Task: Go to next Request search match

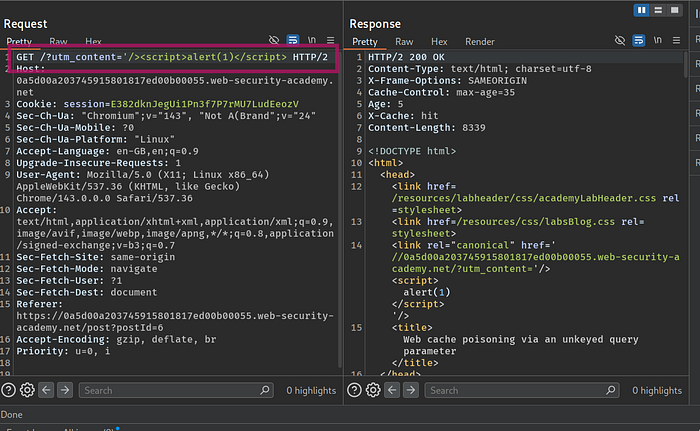Action: [65, 390]
